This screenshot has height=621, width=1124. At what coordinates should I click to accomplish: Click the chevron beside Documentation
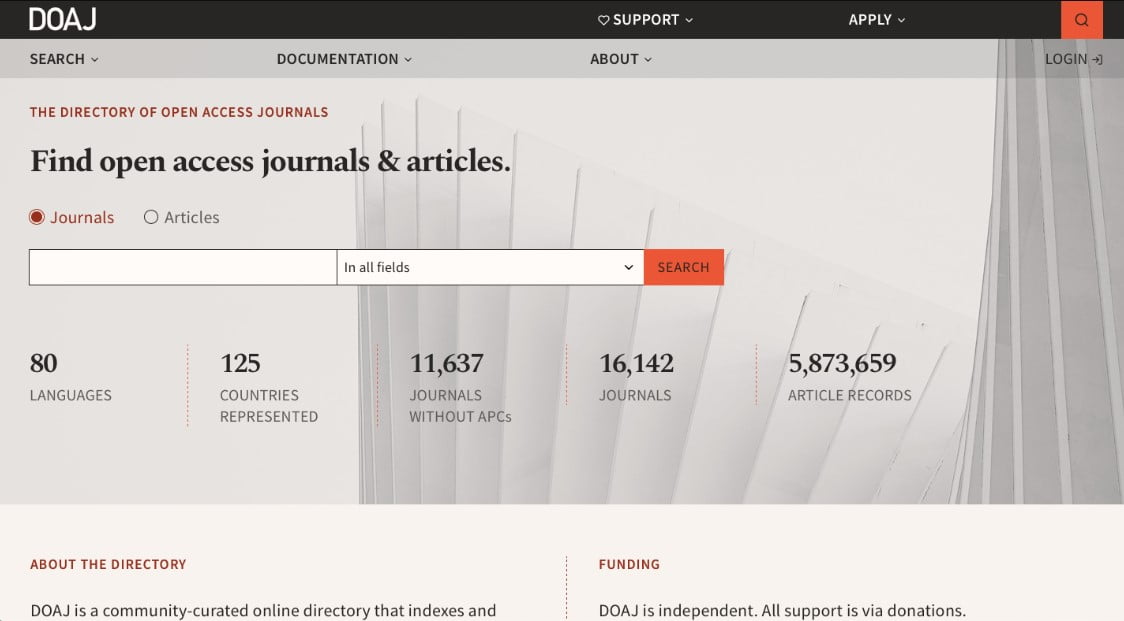pyautogui.click(x=408, y=60)
